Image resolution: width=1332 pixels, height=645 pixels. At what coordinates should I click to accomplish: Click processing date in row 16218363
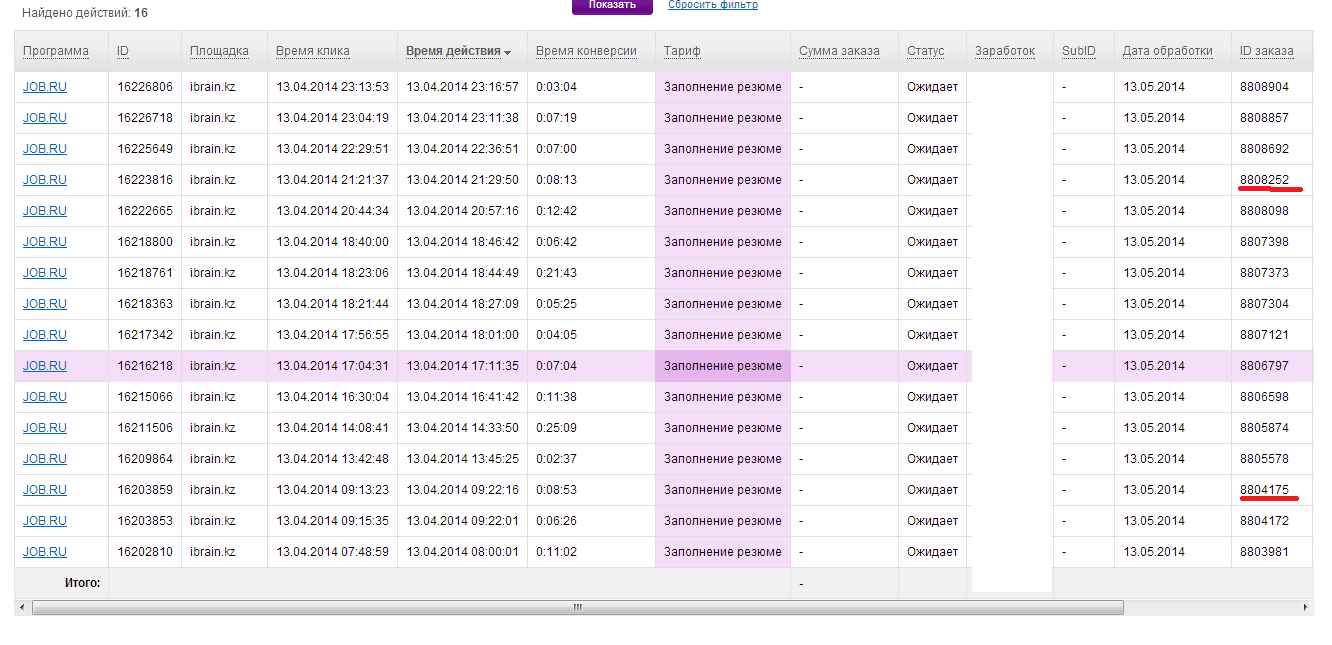click(1154, 304)
